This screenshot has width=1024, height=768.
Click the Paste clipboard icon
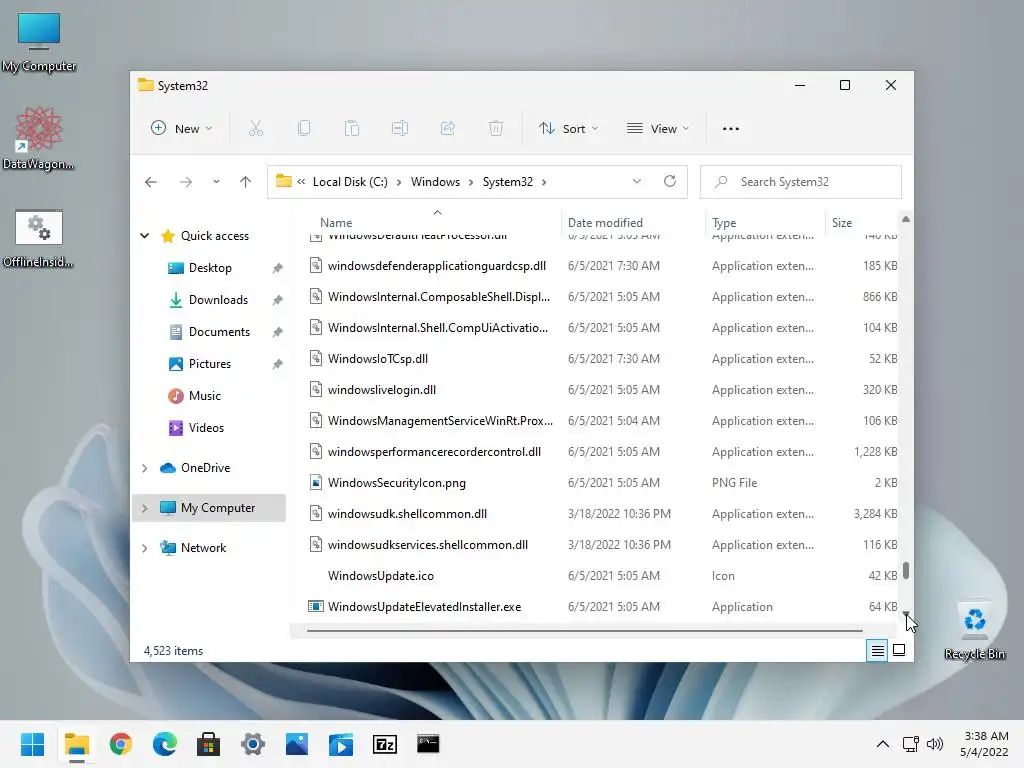352,129
